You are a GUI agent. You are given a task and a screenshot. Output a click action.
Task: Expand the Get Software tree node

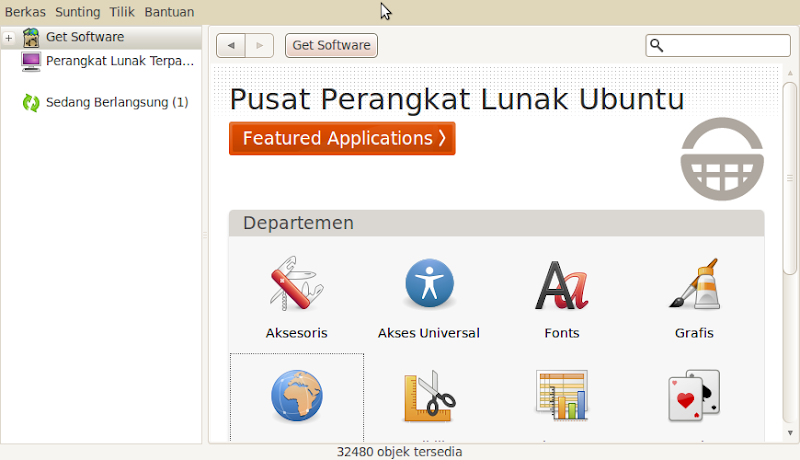9,38
